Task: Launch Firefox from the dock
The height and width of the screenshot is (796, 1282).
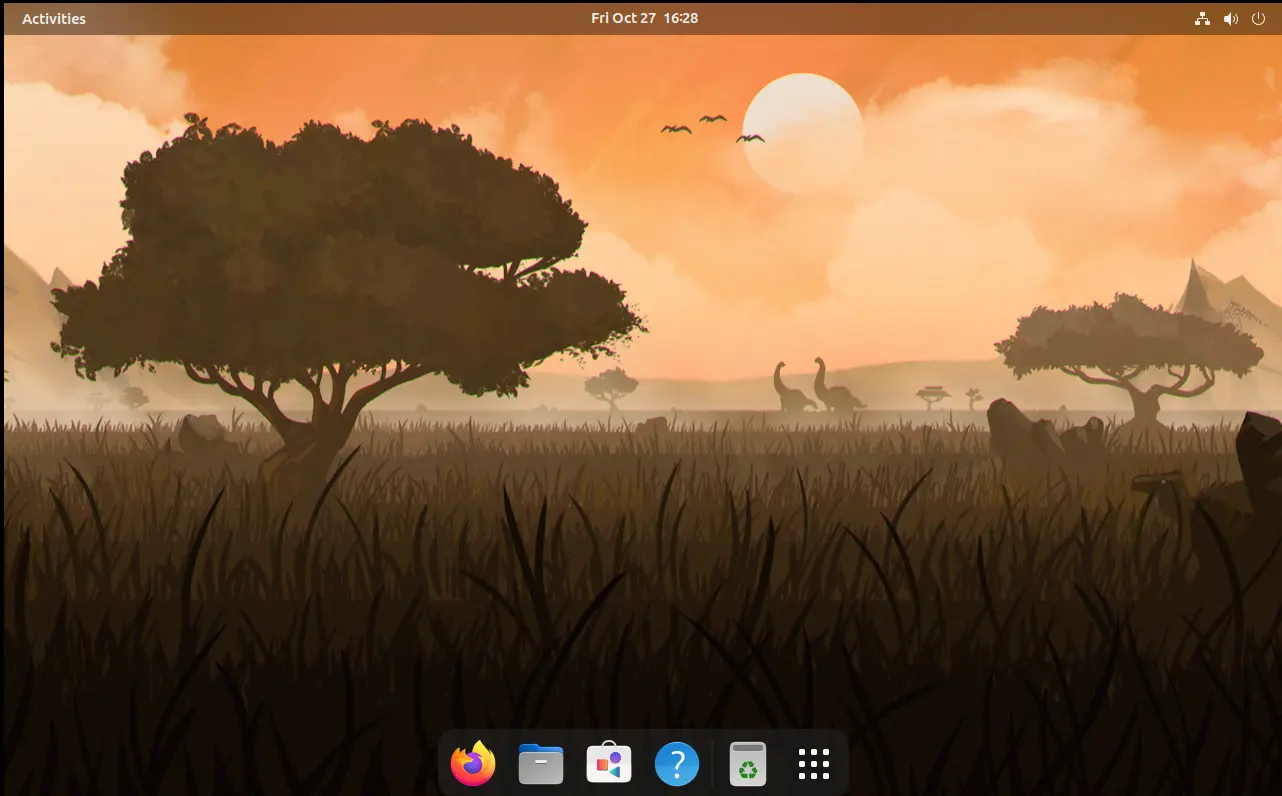Action: (x=473, y=765)
